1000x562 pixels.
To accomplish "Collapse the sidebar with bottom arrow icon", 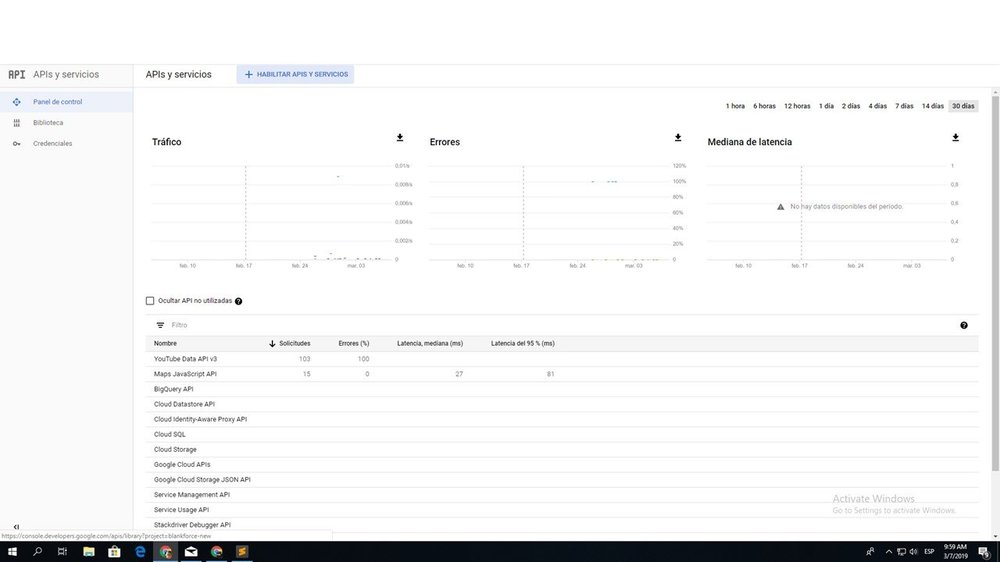I will point(17,527).
